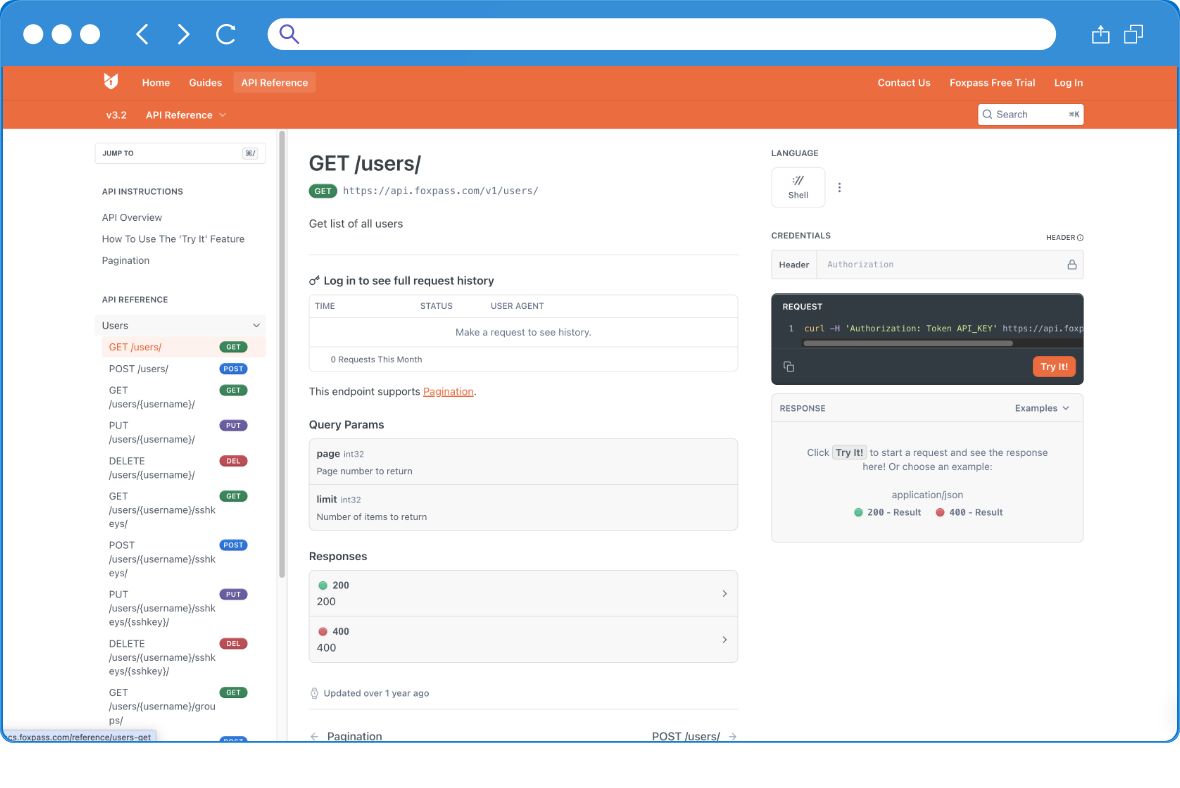The image size is (1180, 788).
Task: Open the Home menu item
Action: [x=156, y=82]
